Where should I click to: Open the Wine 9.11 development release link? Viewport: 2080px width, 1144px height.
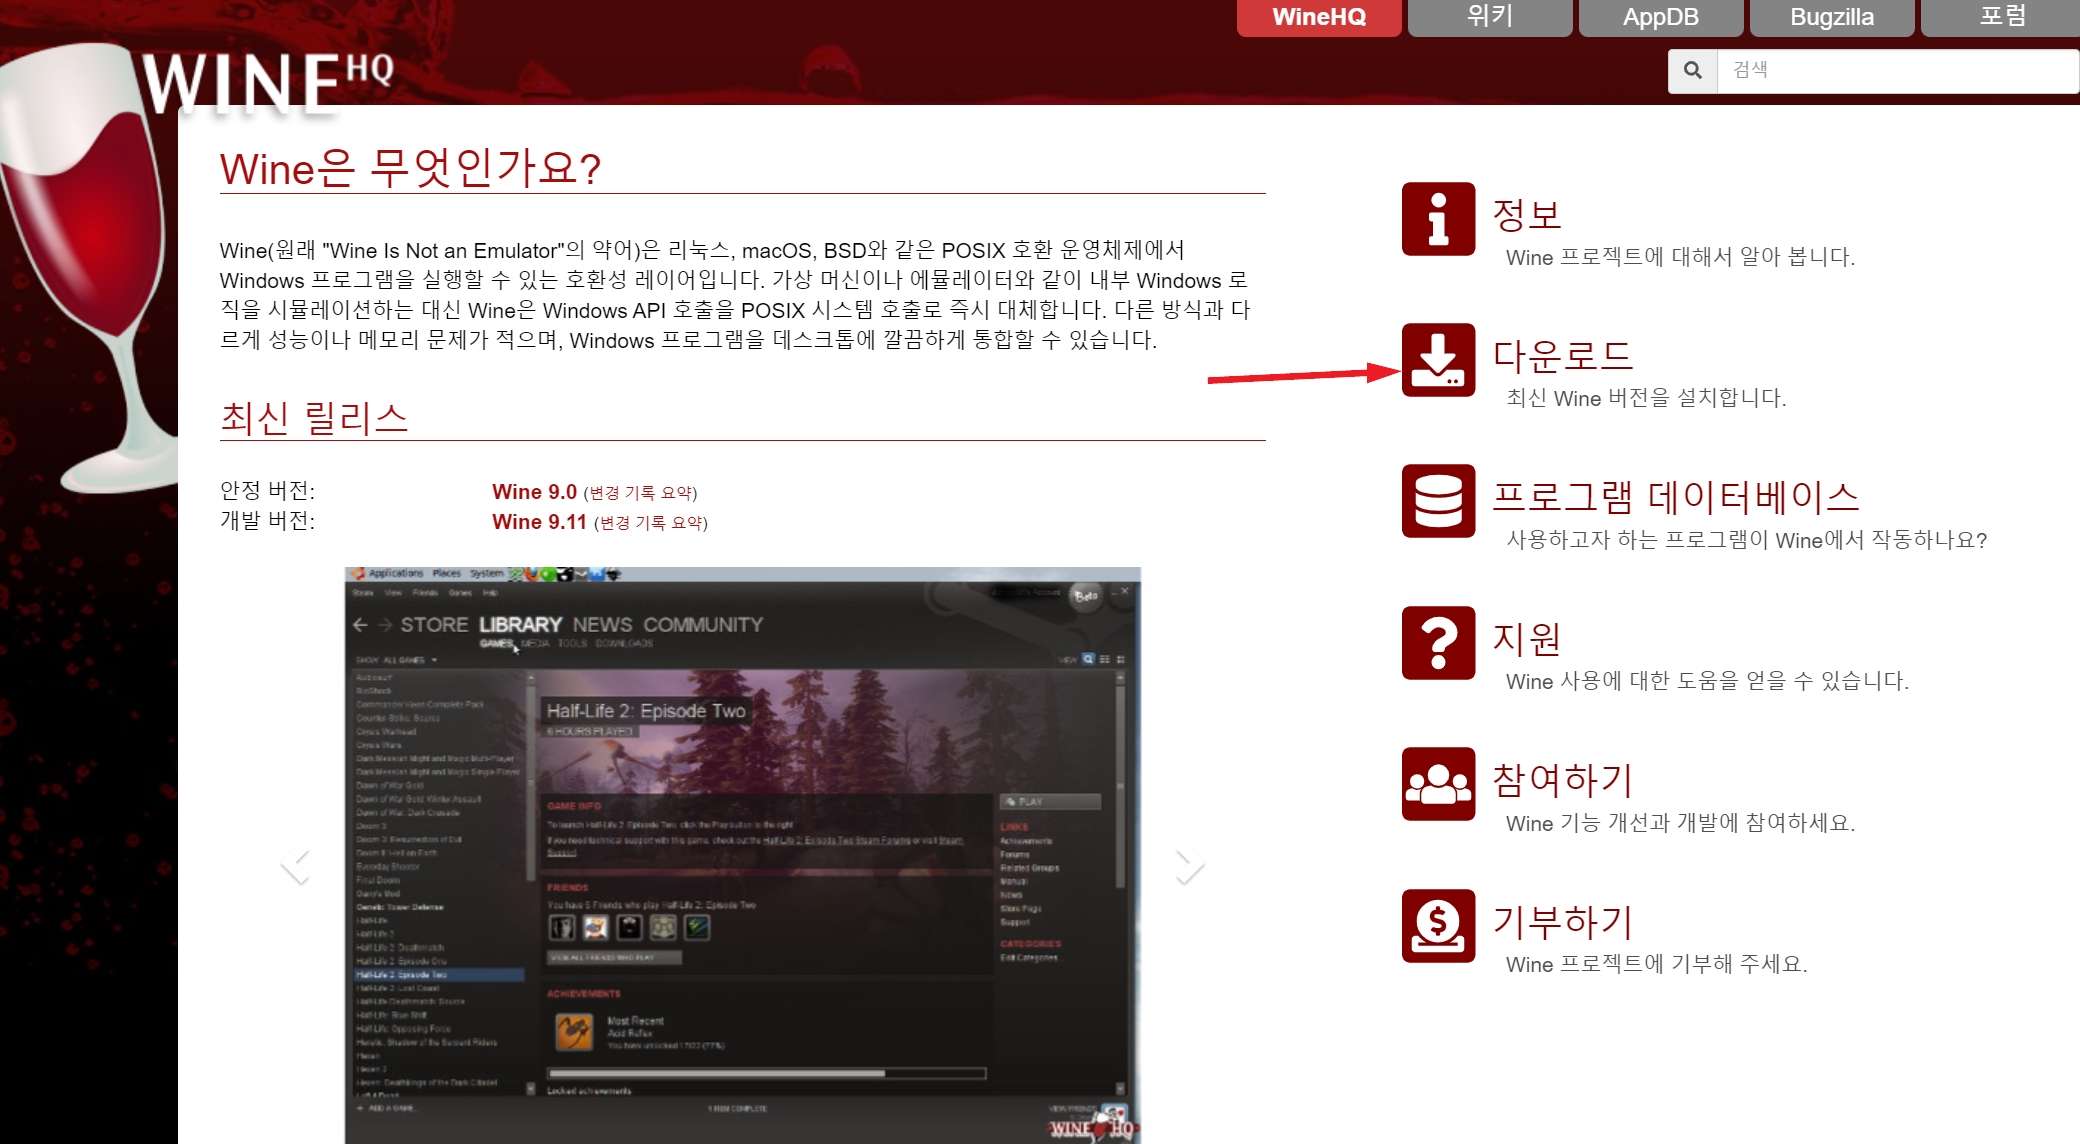pyautogui.click(x=539, y=522)
